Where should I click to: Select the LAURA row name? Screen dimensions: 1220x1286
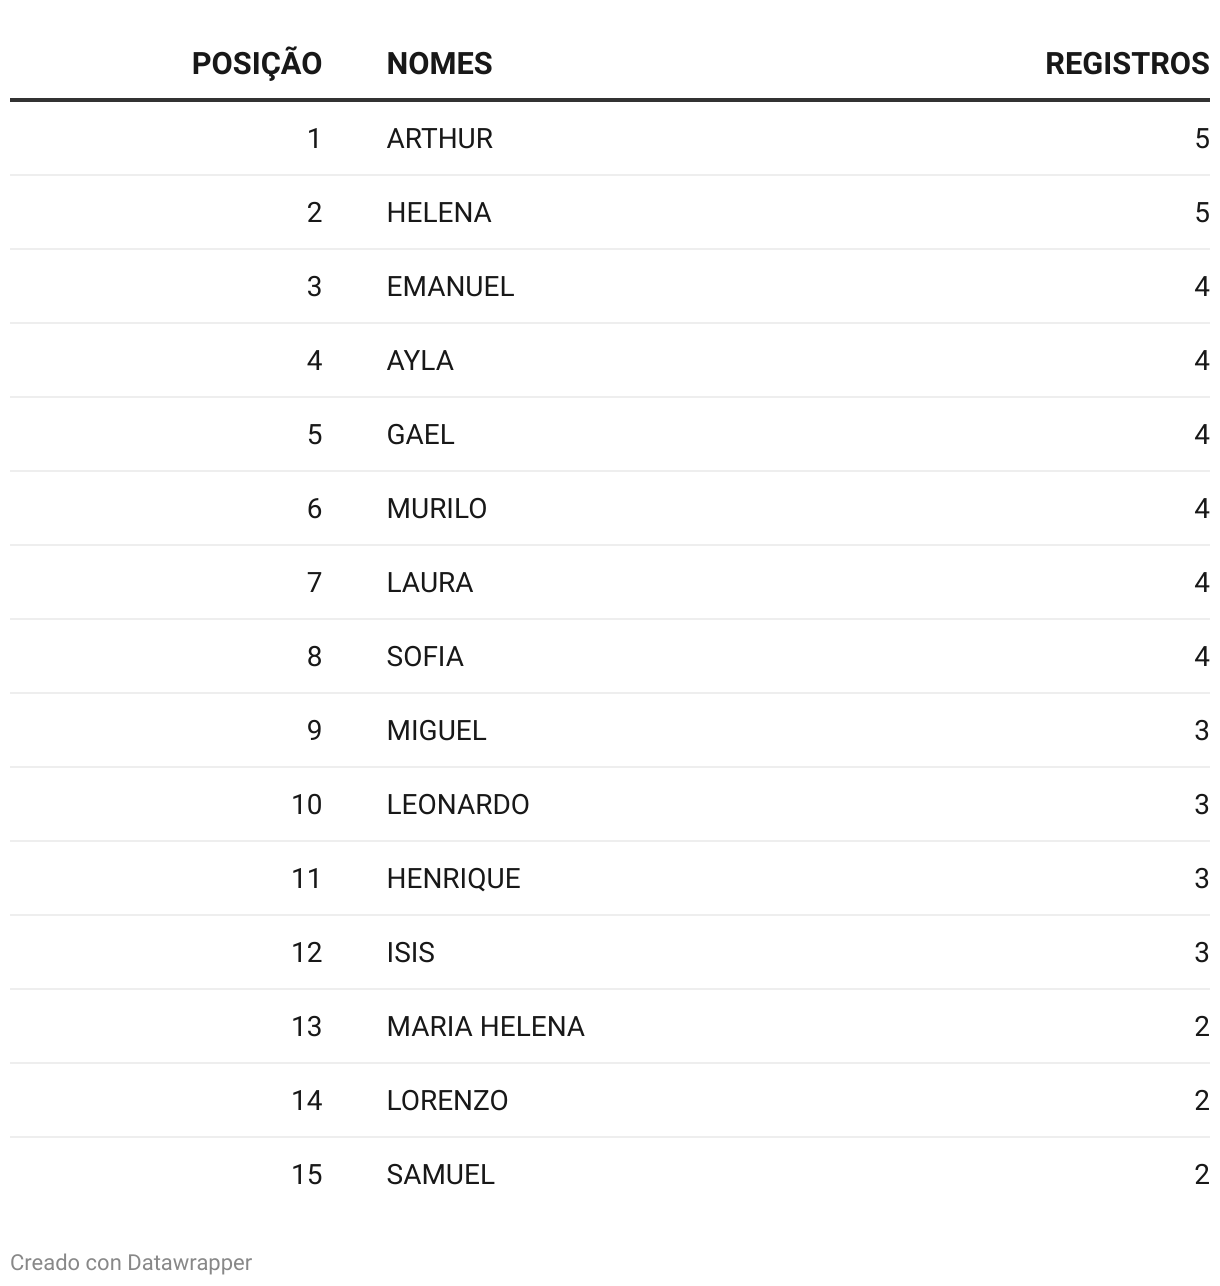coord(429,582)
